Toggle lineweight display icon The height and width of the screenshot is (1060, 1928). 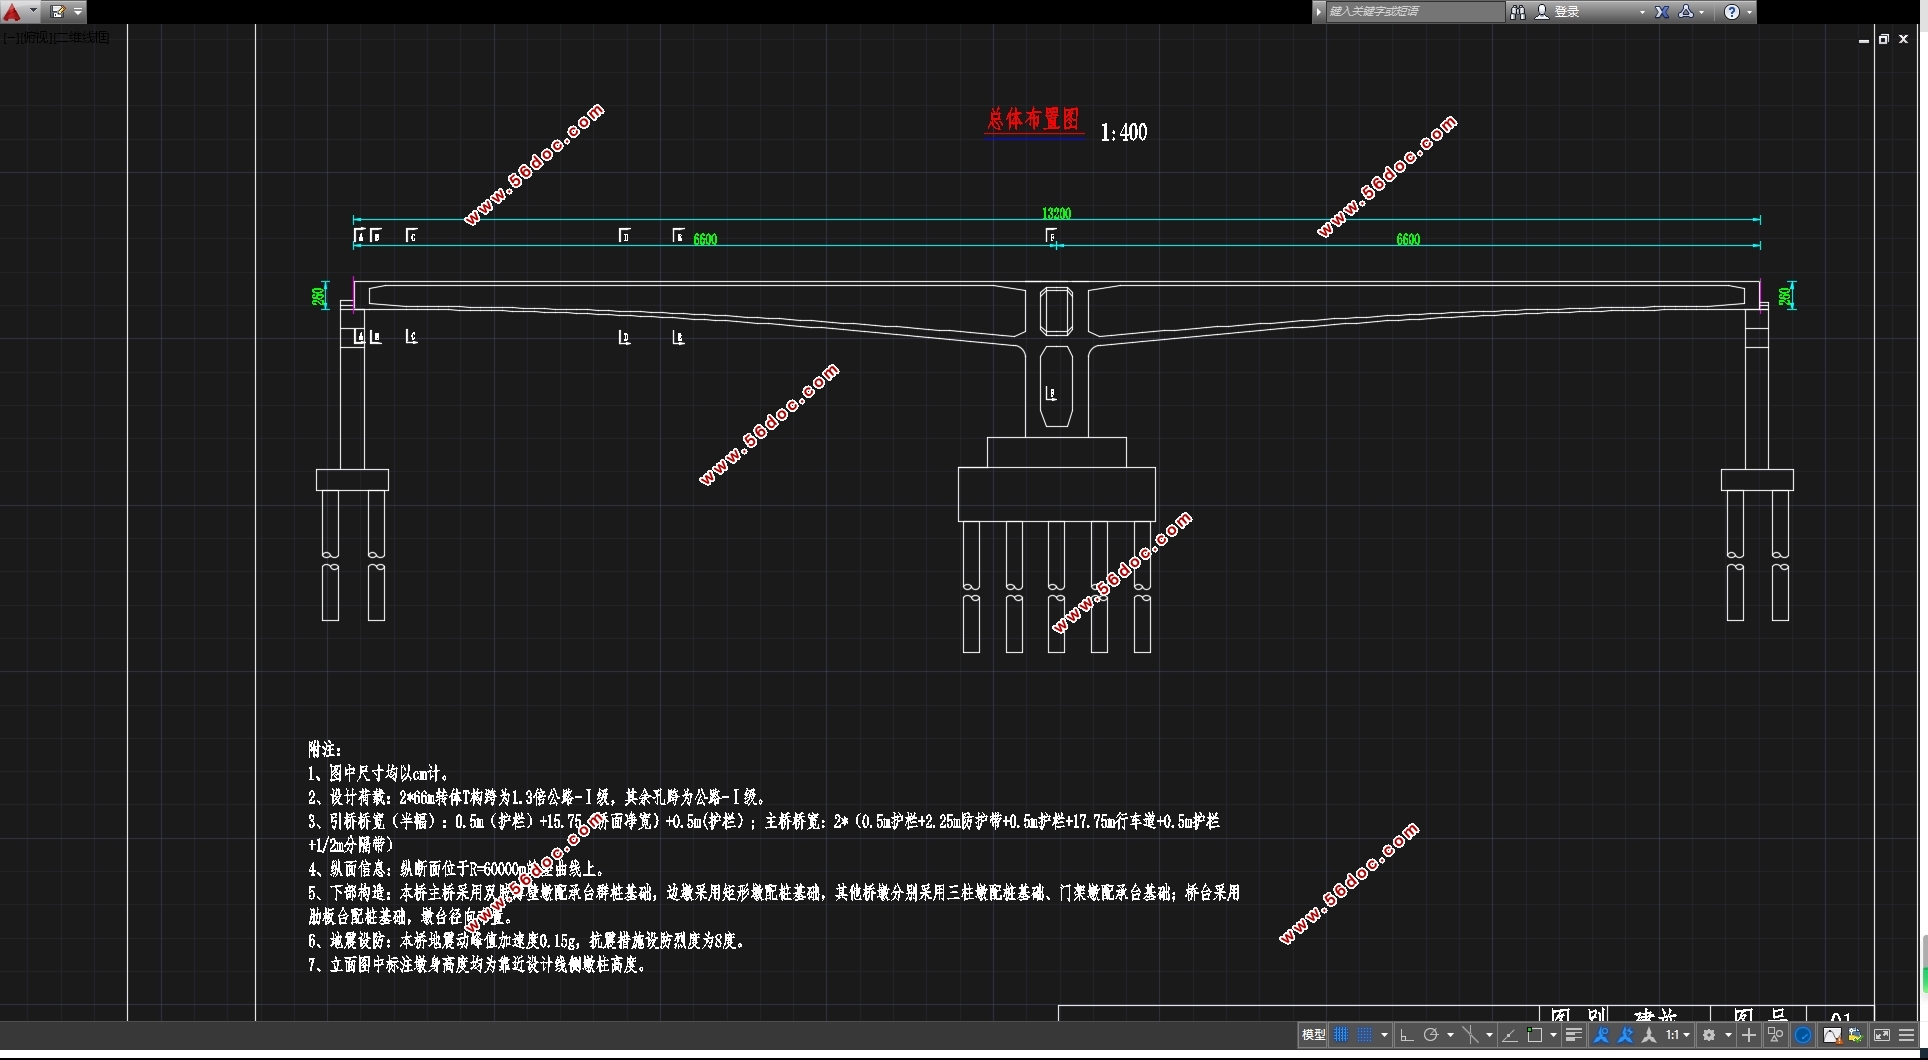pyautogui.click(x=1574, y=1035)
